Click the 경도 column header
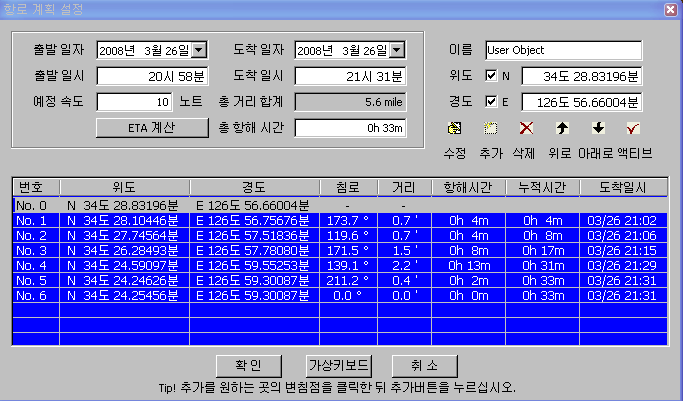The image size is (683, 401). [255, 187]
